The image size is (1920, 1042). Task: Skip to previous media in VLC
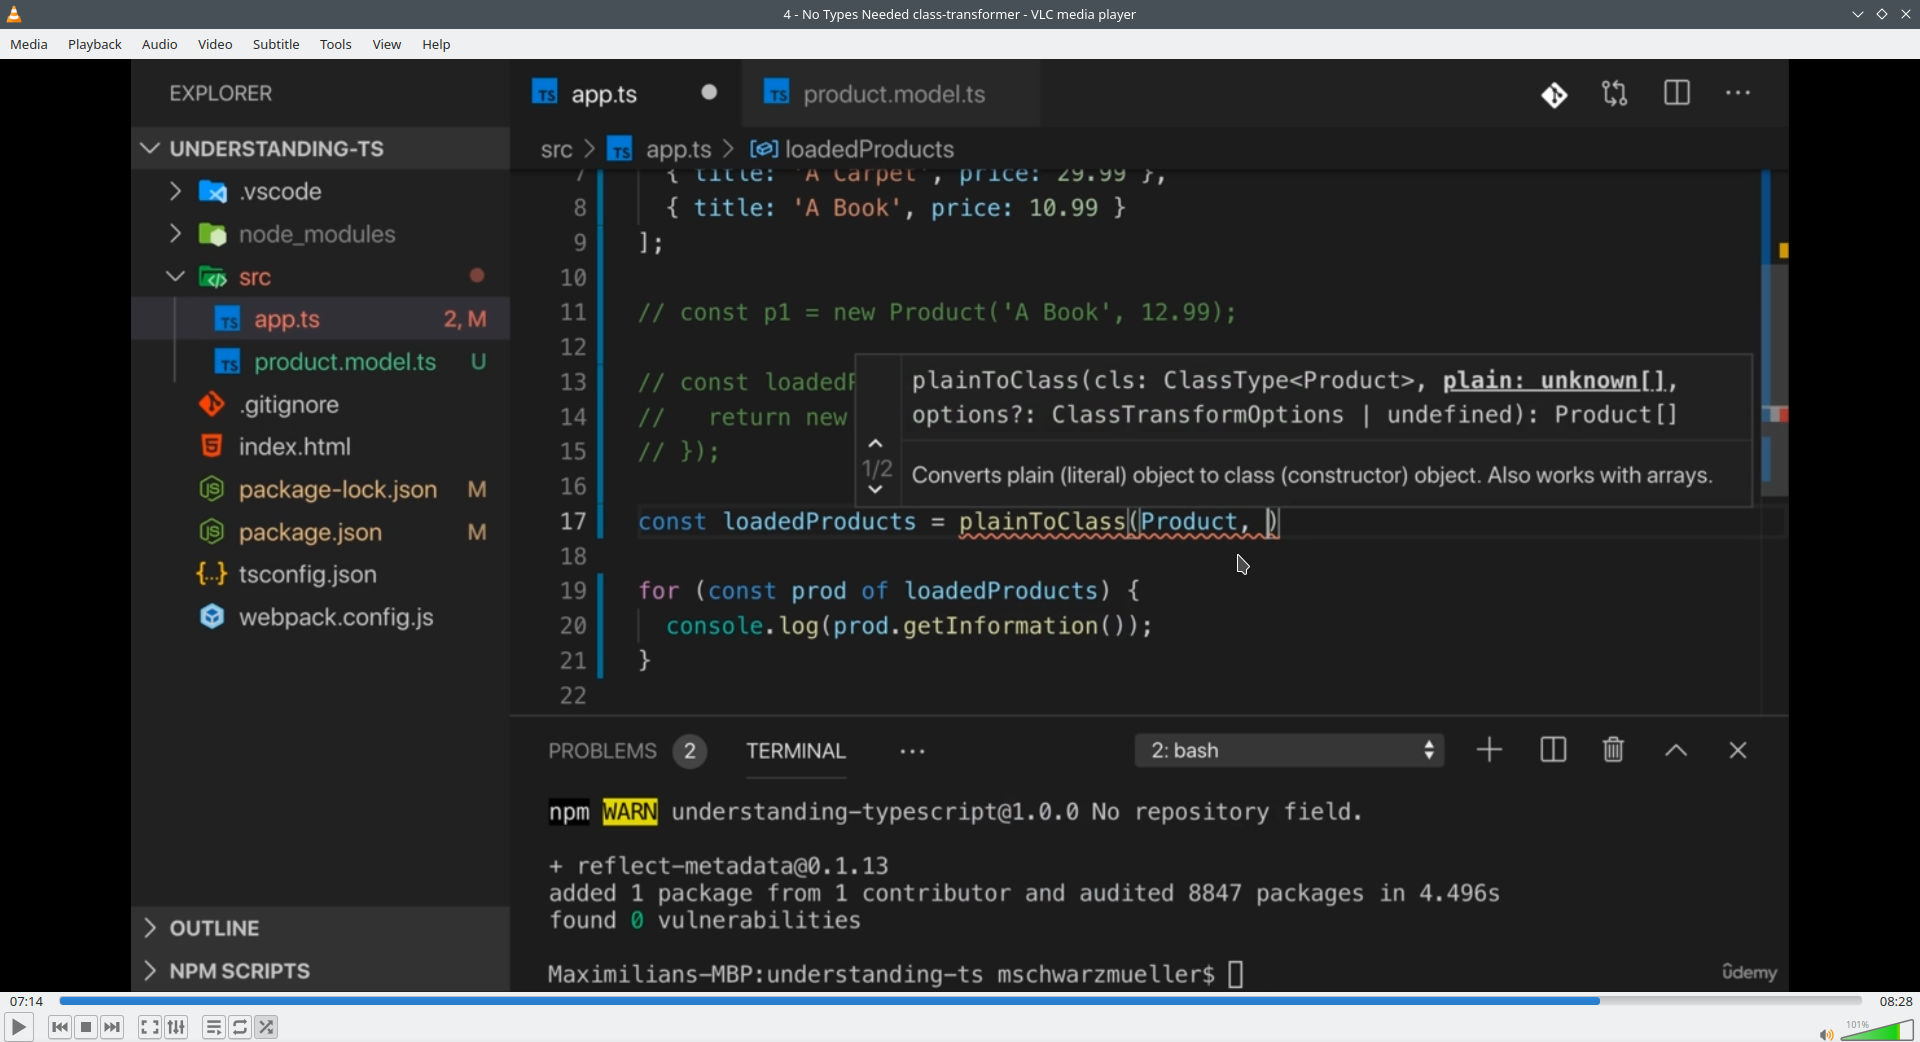click(60, 1027)
